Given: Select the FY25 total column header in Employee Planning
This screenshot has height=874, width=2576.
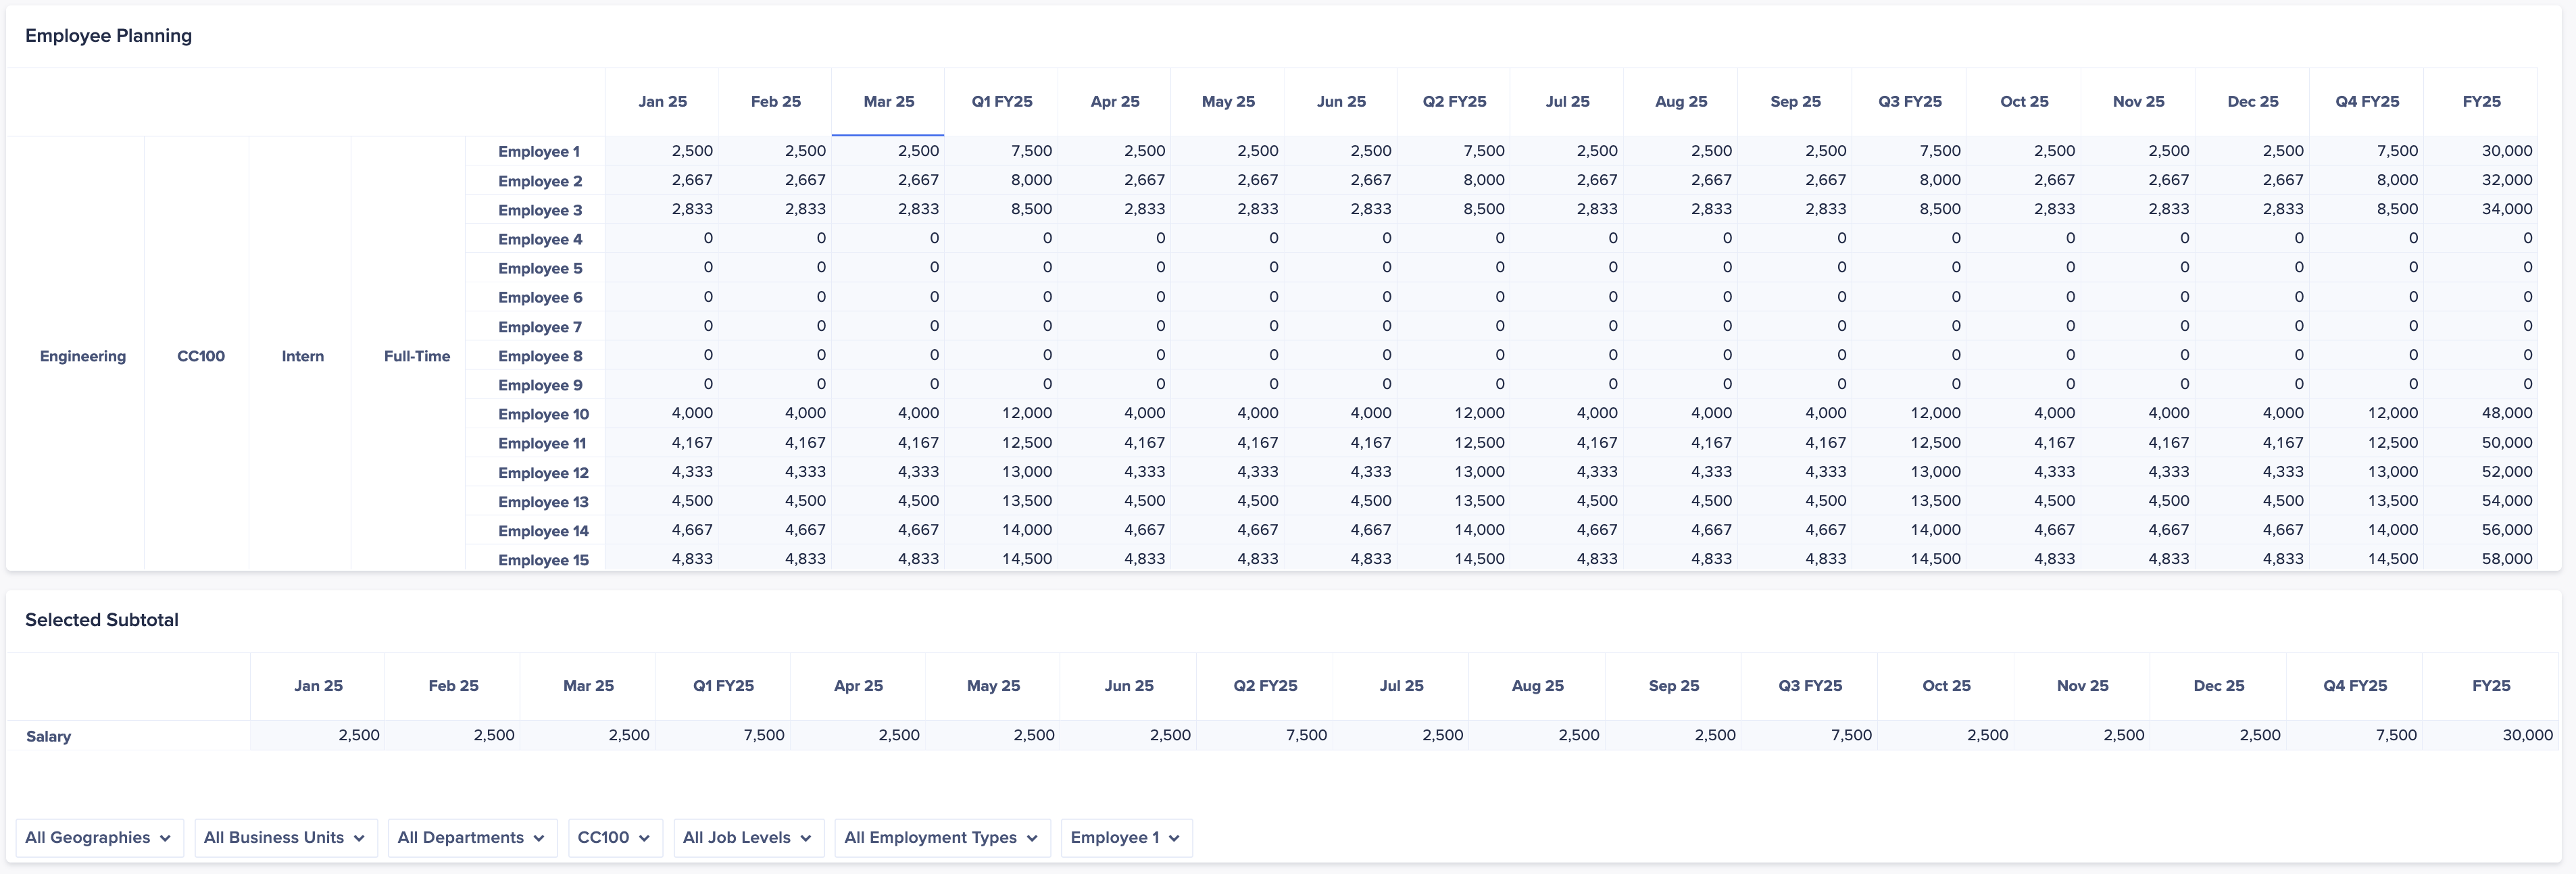Looking at the screenshot, I should (x=2481, y=101).
